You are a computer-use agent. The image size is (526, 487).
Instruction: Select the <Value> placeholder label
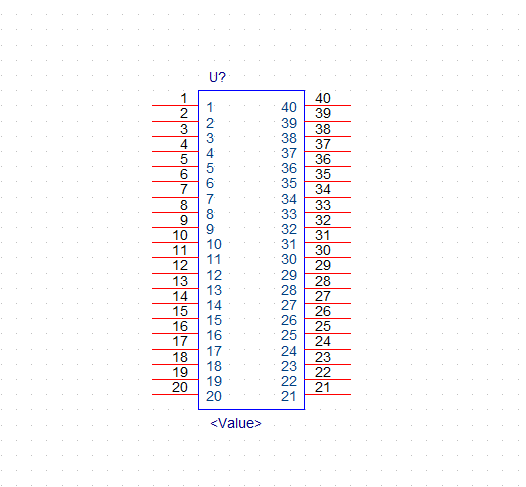click(235, 423)
